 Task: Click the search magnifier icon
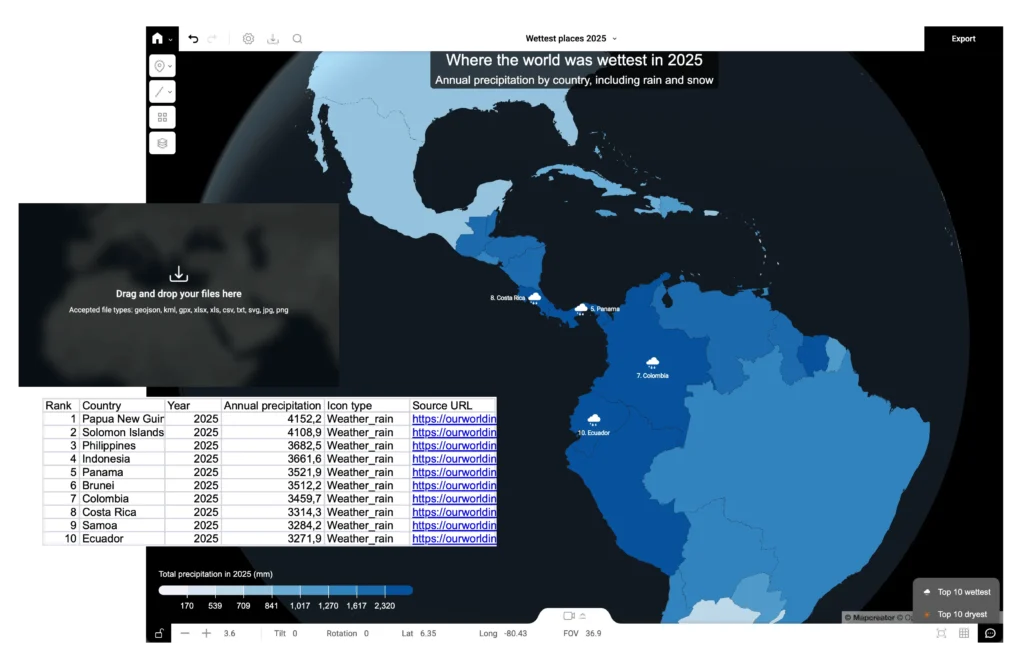pos(297,39)
